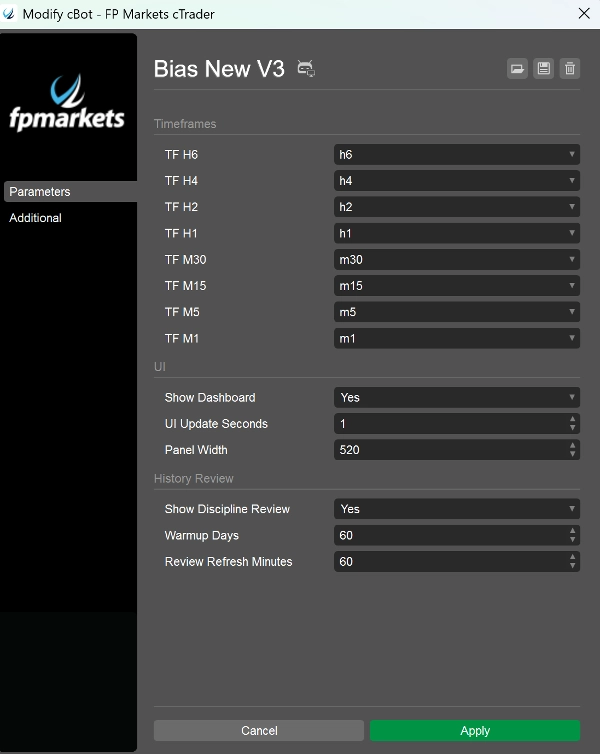
Task: Decrease UI Update Seconds with down arrow
Action: pyautogui.click(x=572, y=428)
